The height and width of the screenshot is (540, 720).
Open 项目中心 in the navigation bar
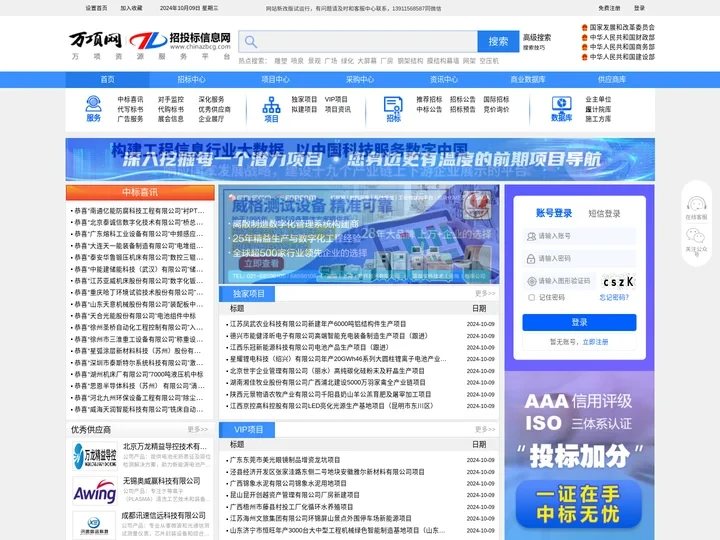[x=276, y=79]
